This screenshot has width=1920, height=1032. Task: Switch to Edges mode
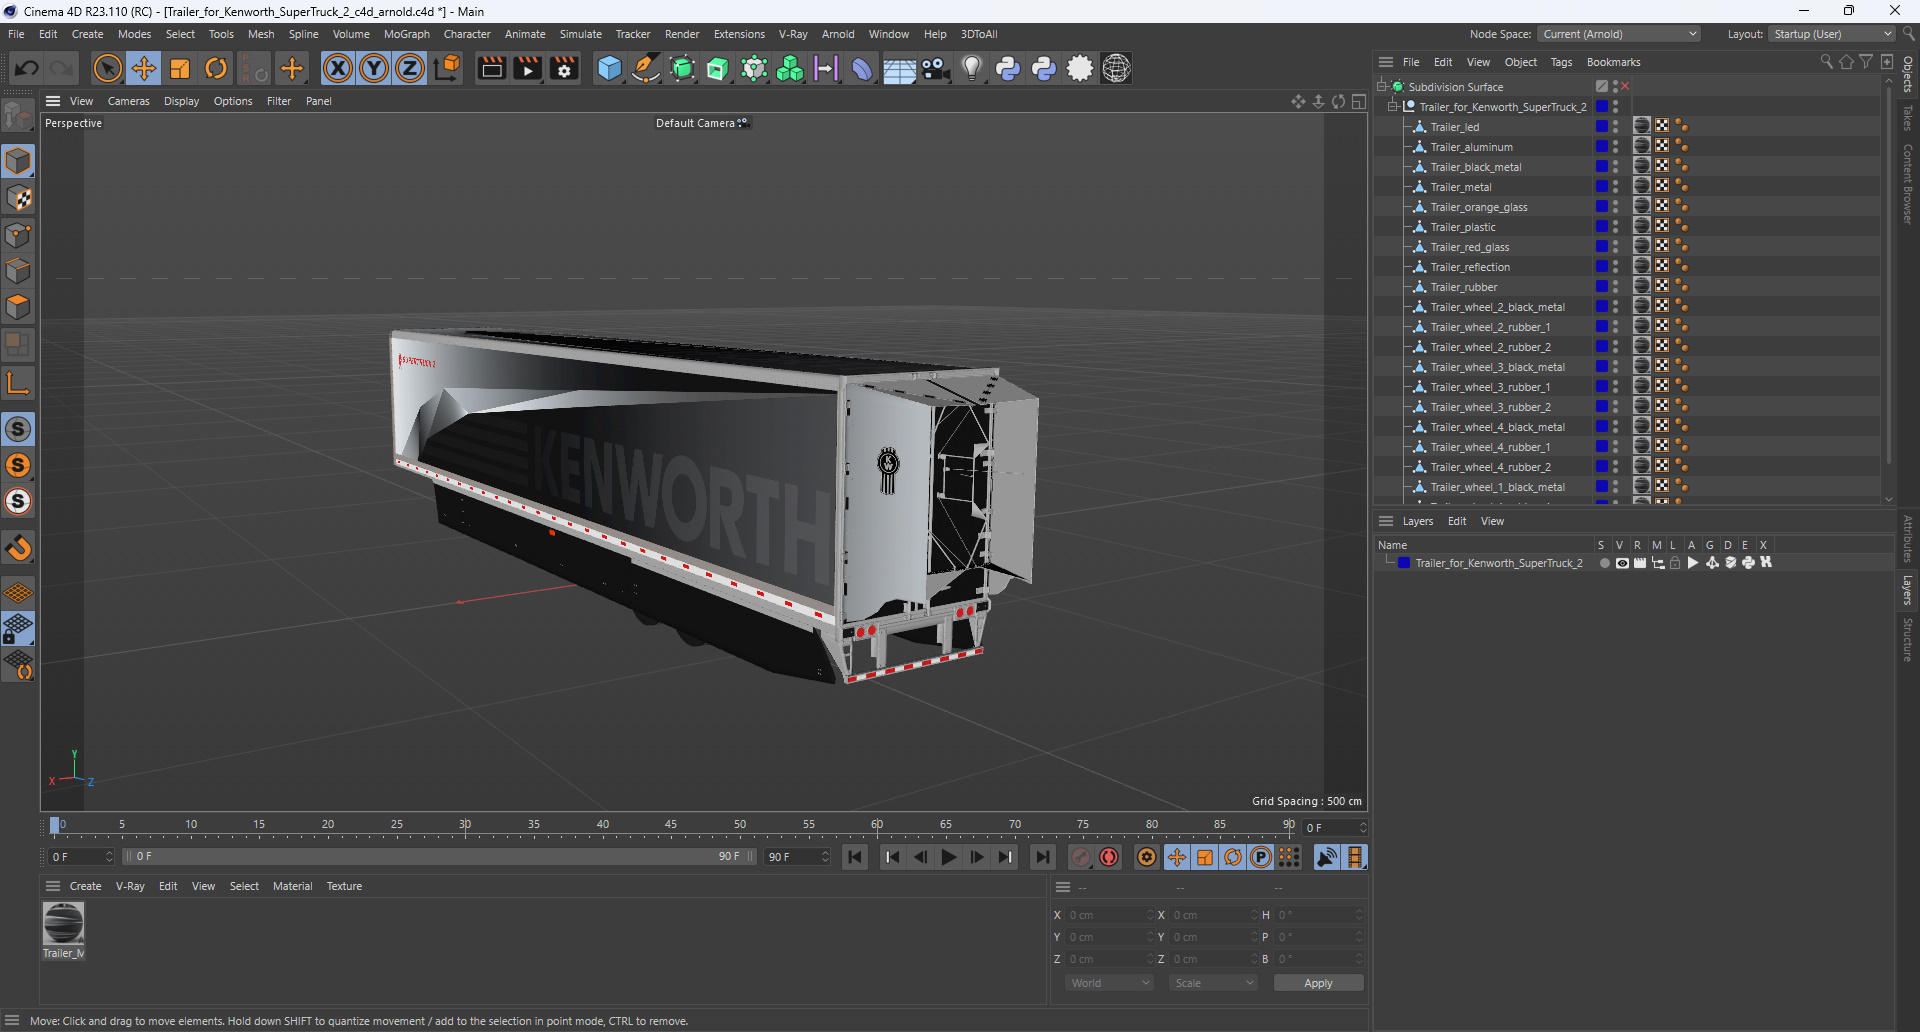[x=18, y=271]
